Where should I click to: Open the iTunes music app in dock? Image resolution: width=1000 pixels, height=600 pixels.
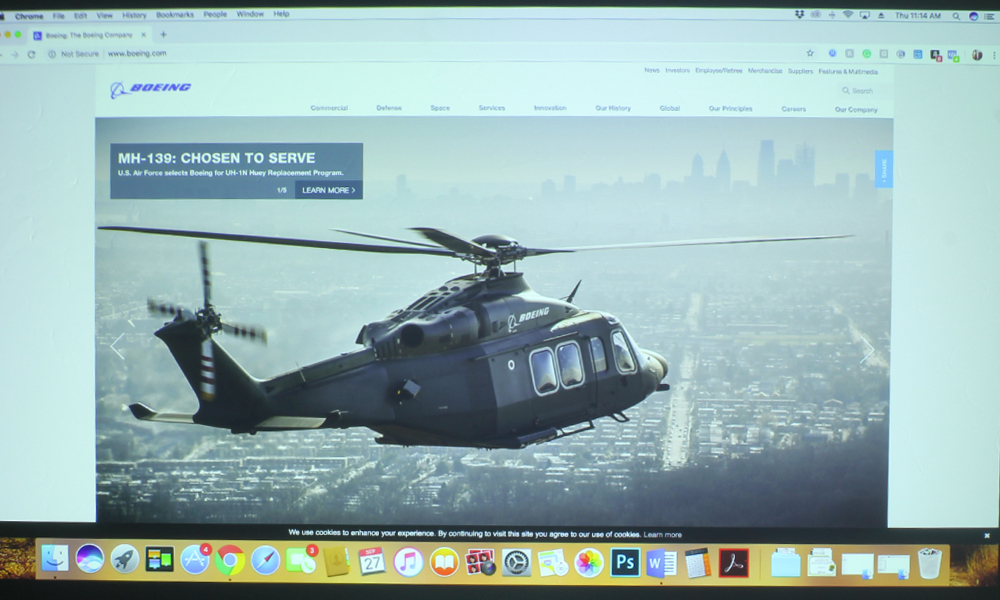coord(408,561)
